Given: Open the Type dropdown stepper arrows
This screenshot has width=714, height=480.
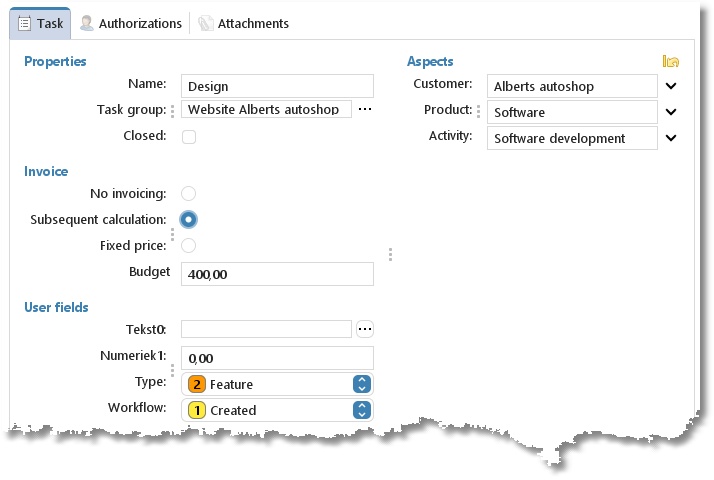Looking at the screenshot, I should (x=362, y=384).
